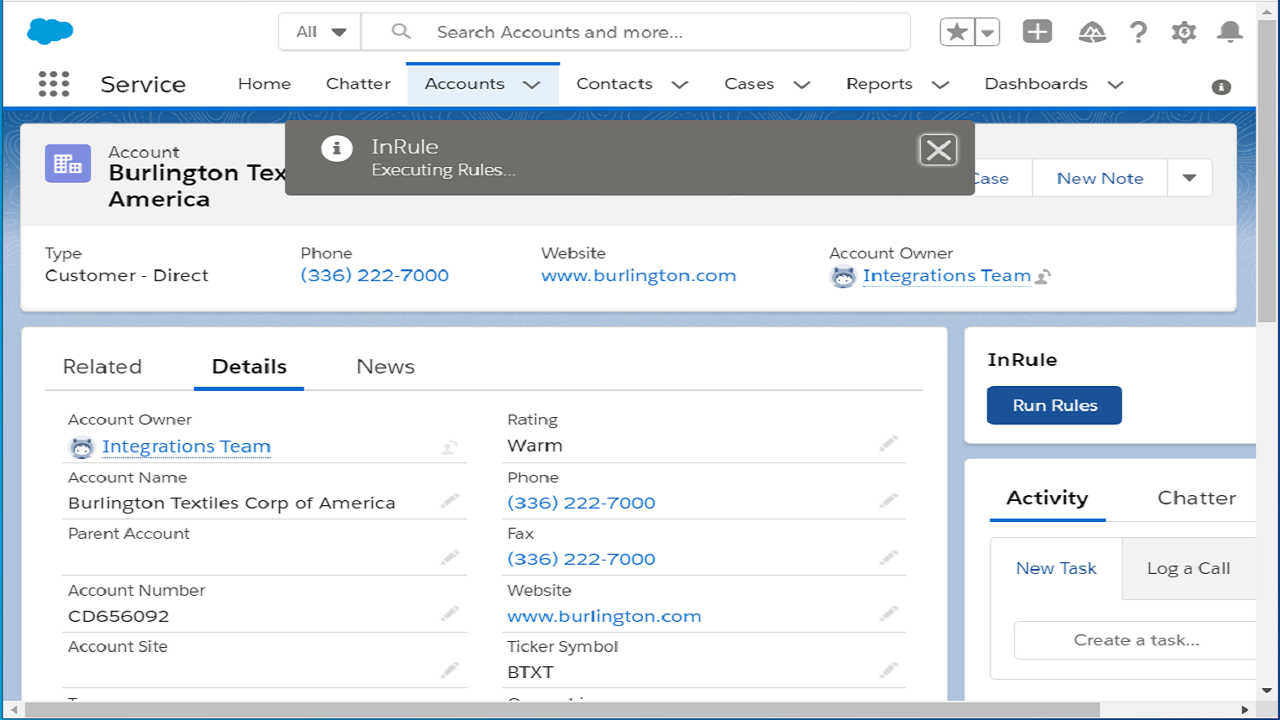Expand the Accounts tab chevron
Viewport: 1280px width, 720px height.
click(x=532, y=85)
